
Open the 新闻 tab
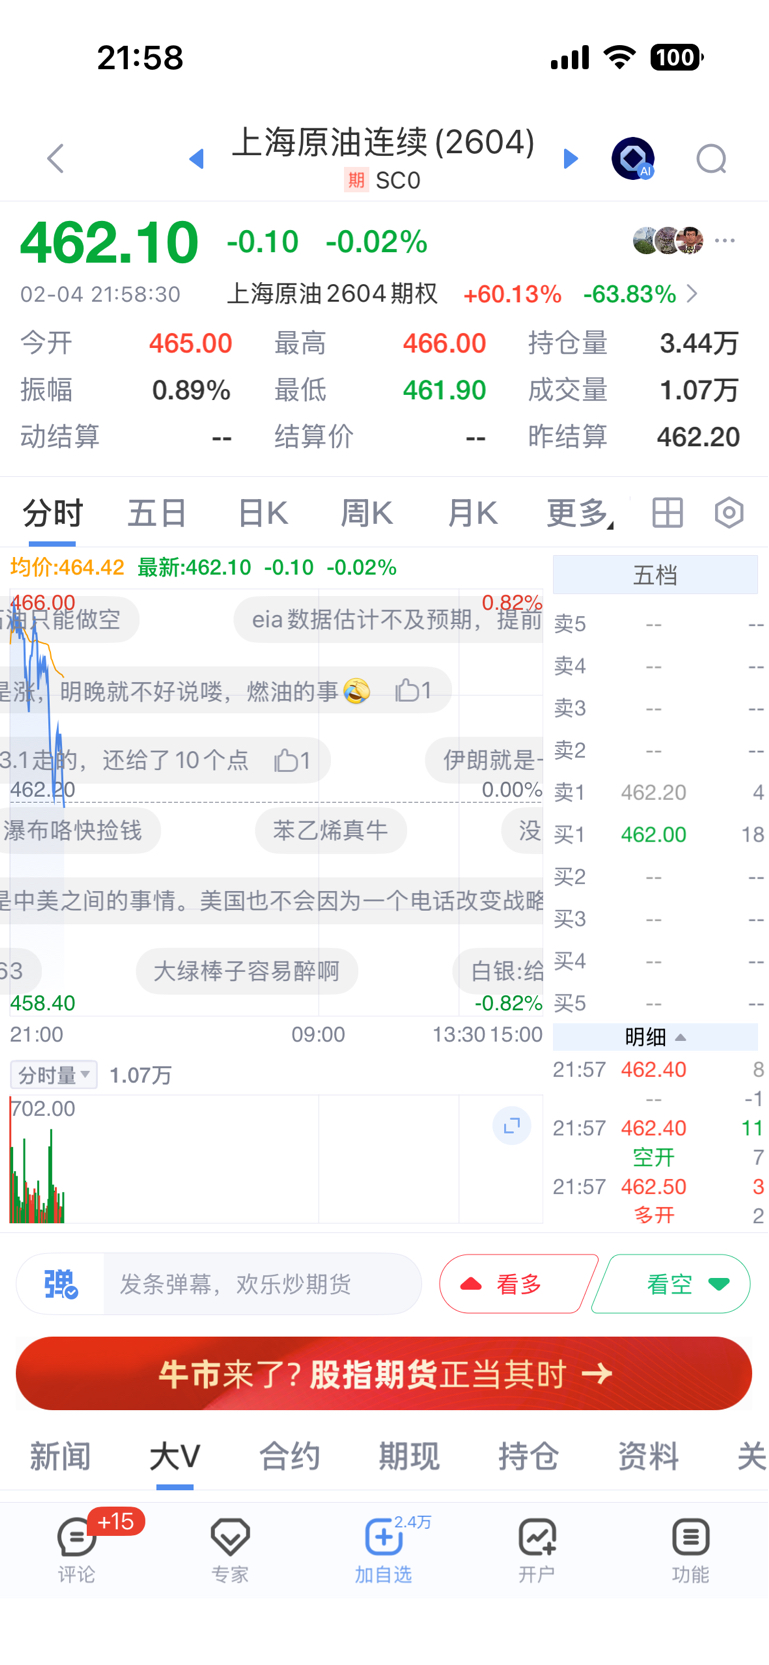(x=60, y=1456)
